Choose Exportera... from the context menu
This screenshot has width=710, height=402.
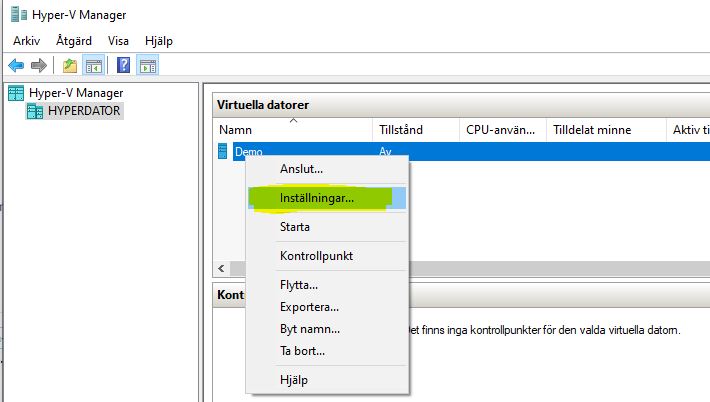coord(327,307)
